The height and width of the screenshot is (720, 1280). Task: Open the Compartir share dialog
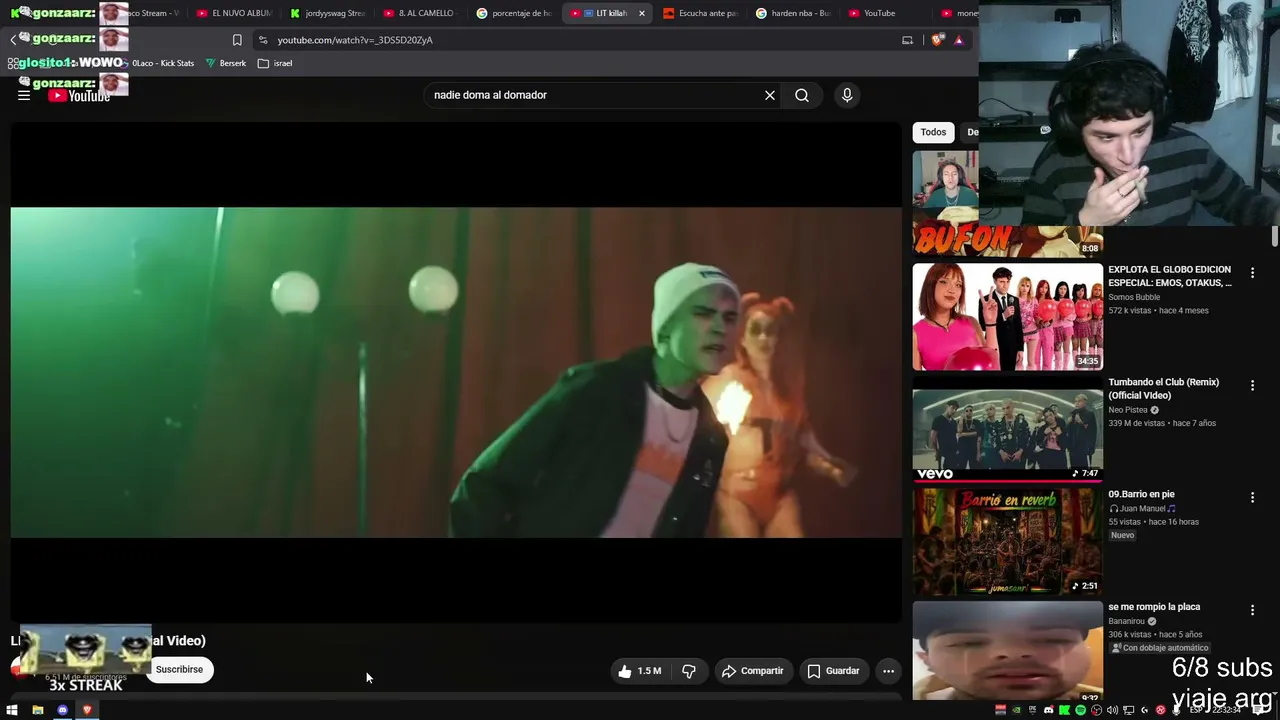[x=753, y=671]
